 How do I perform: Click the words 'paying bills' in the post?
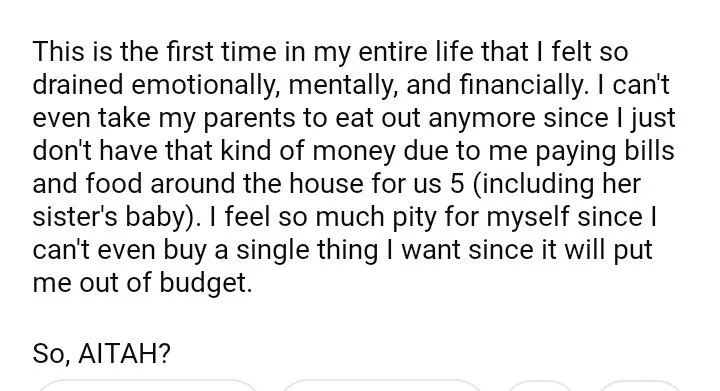605,151
